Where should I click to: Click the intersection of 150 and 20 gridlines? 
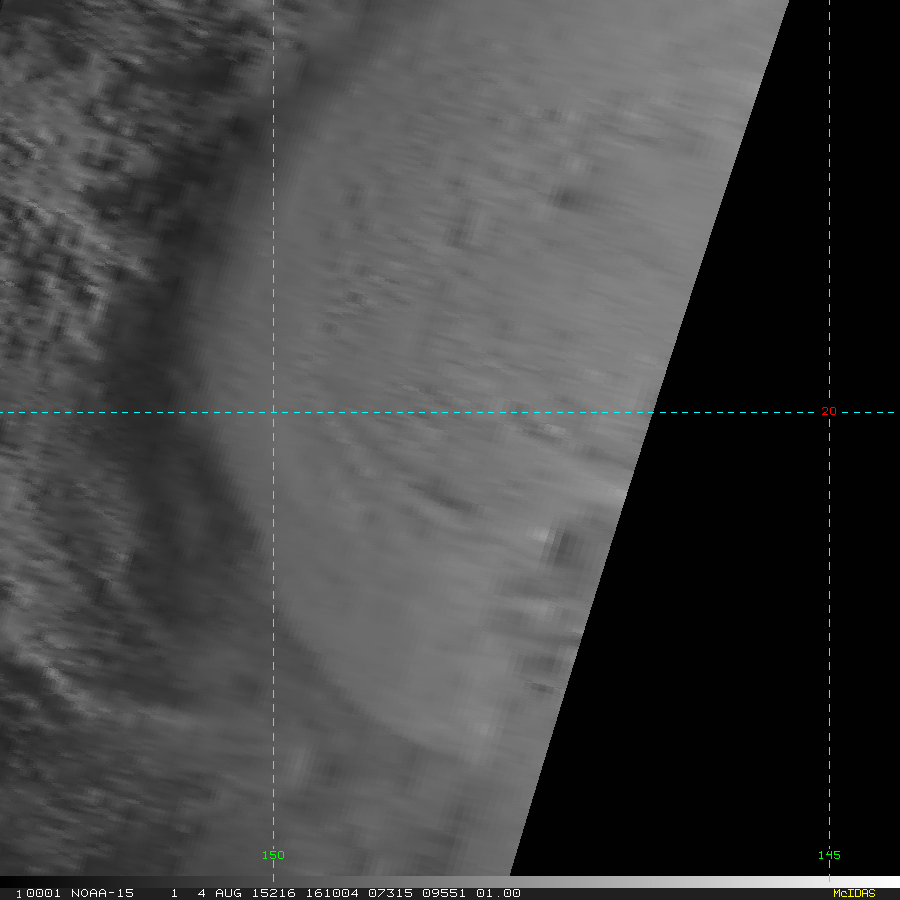(x=273, y=412)
